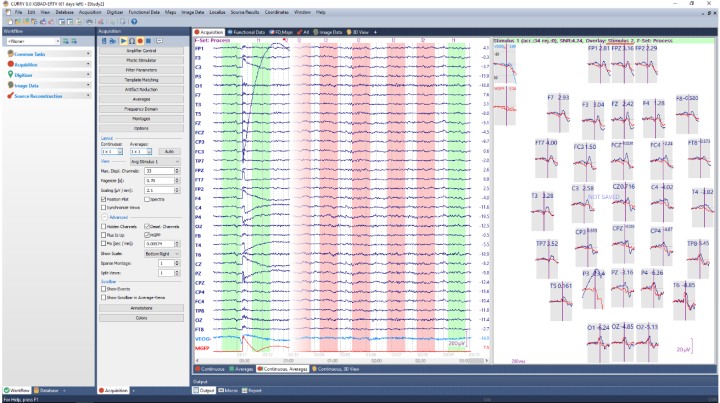Click the blue Stop acquisition icon
Screen dimensions: 720x403
148,41
